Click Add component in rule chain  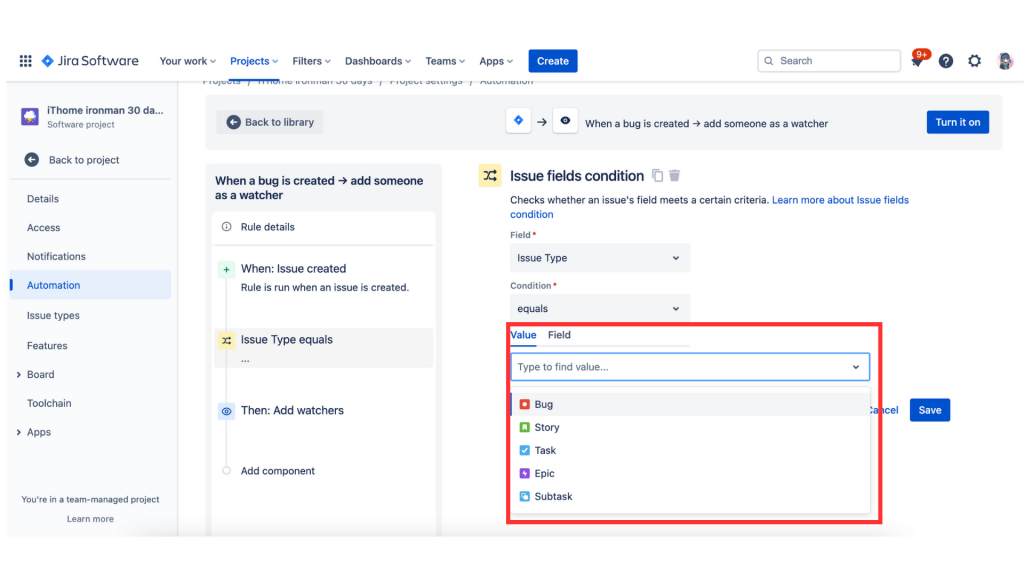(277, 471)
